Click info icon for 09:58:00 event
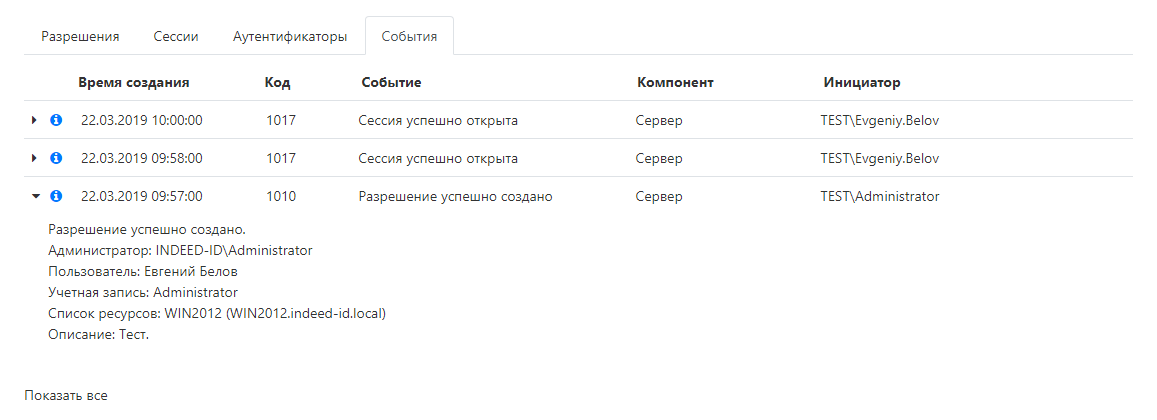Screen dimensions: 1157x420 click(56, 158)
